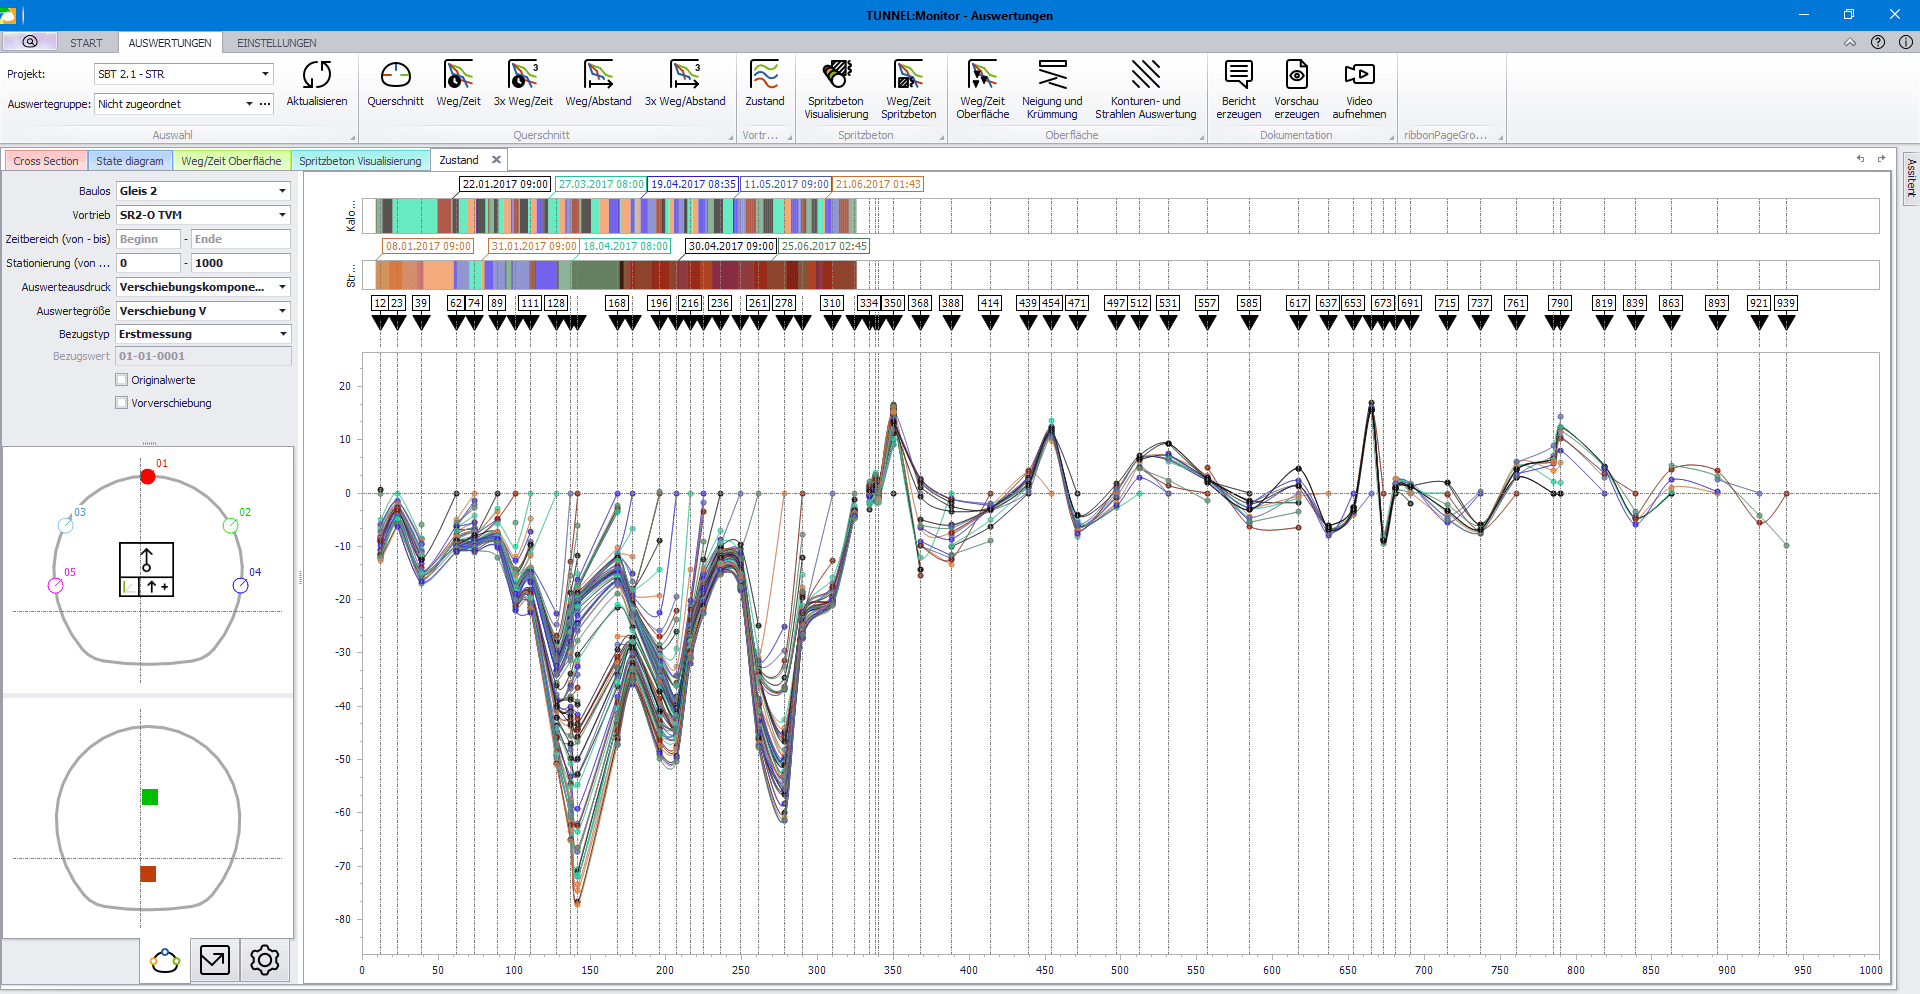The image size is (1920, 994).
Task: Toggle the Vorverschiebung checkbox
Action: (x=122, y=403)
